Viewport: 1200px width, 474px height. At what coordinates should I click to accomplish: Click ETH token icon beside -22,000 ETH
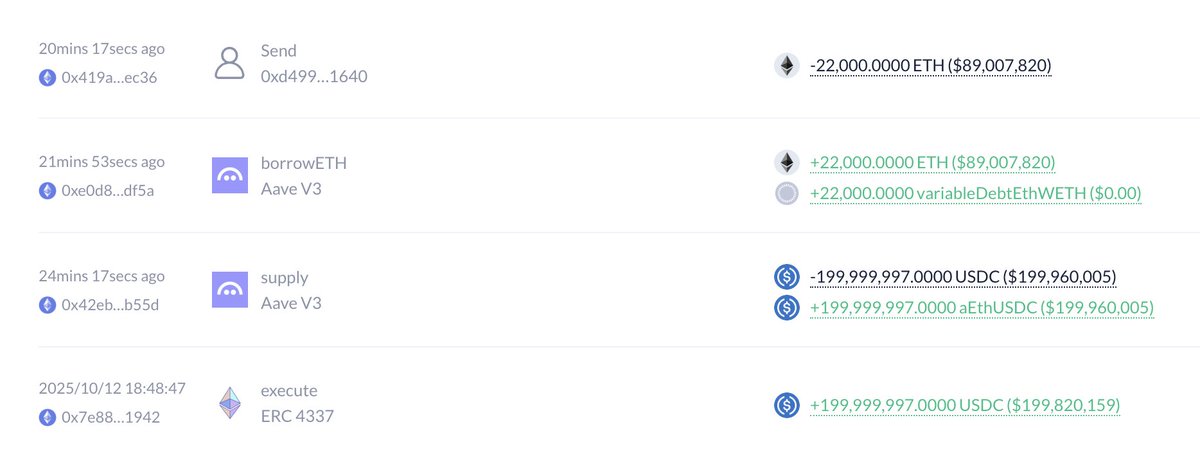(788, 66)
